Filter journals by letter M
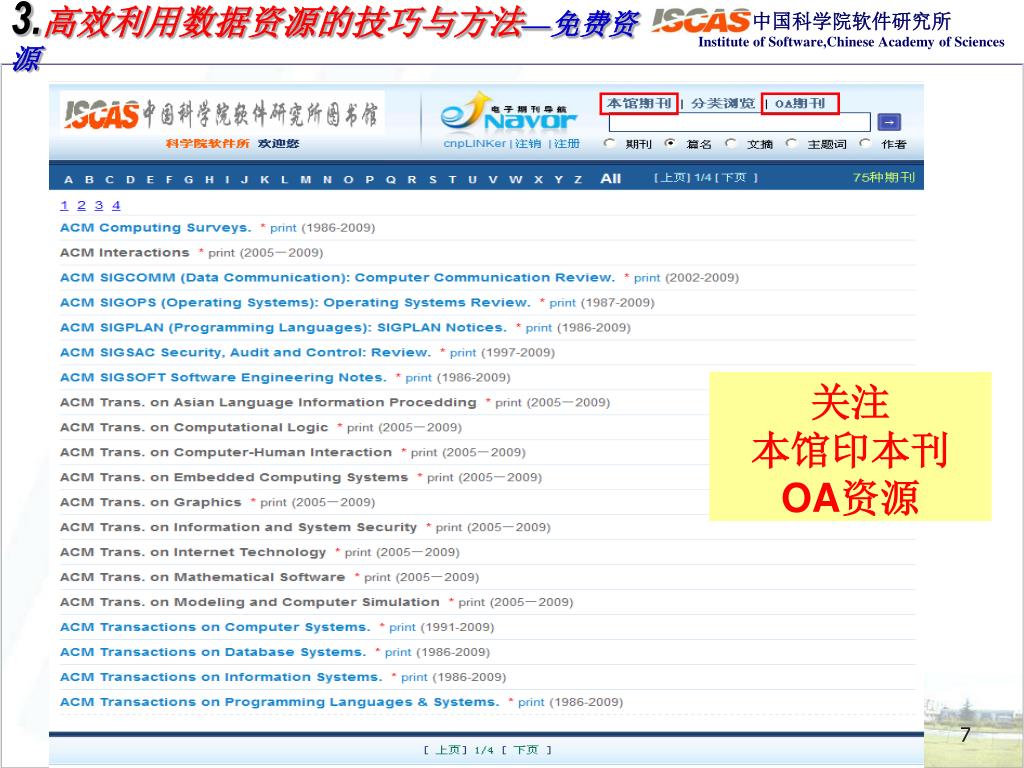Viewport: 1024px width, 768px height. (x=306, y=180)
